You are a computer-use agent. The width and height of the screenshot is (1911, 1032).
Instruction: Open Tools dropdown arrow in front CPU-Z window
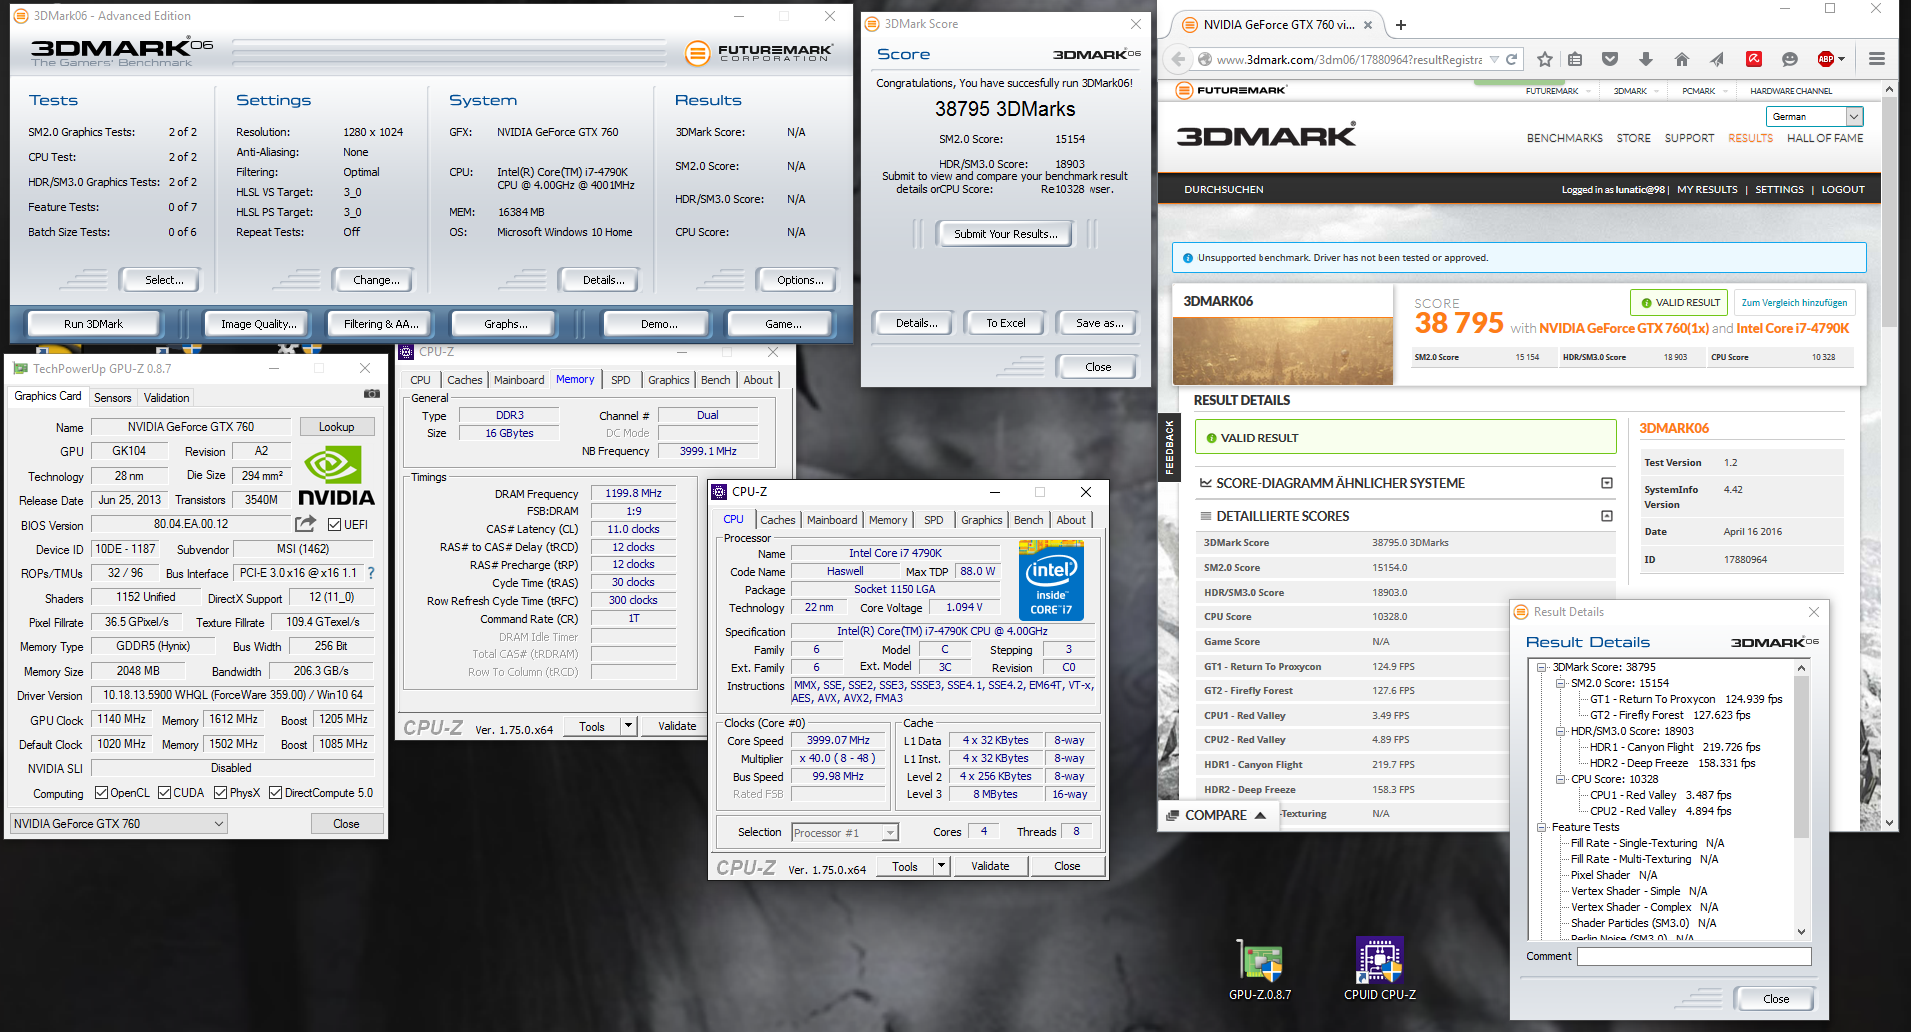[x=941, y=866]
